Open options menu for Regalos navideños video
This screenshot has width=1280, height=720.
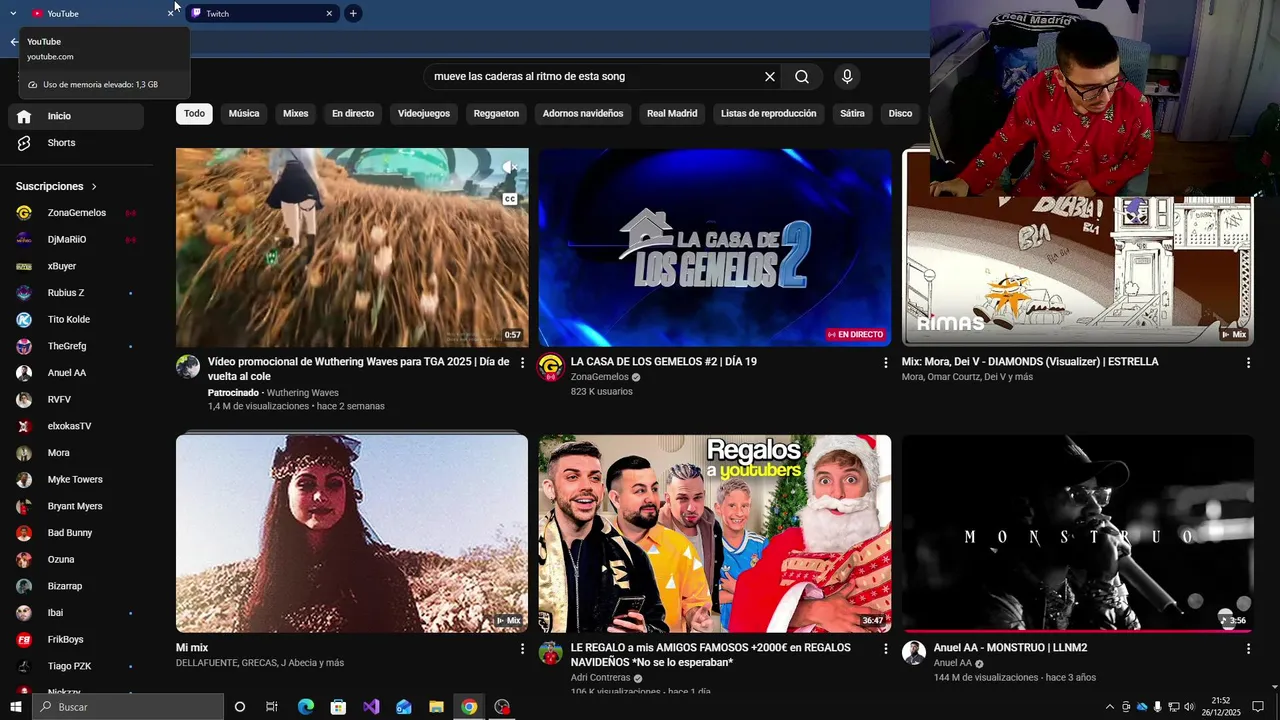(x=885, y=649)
